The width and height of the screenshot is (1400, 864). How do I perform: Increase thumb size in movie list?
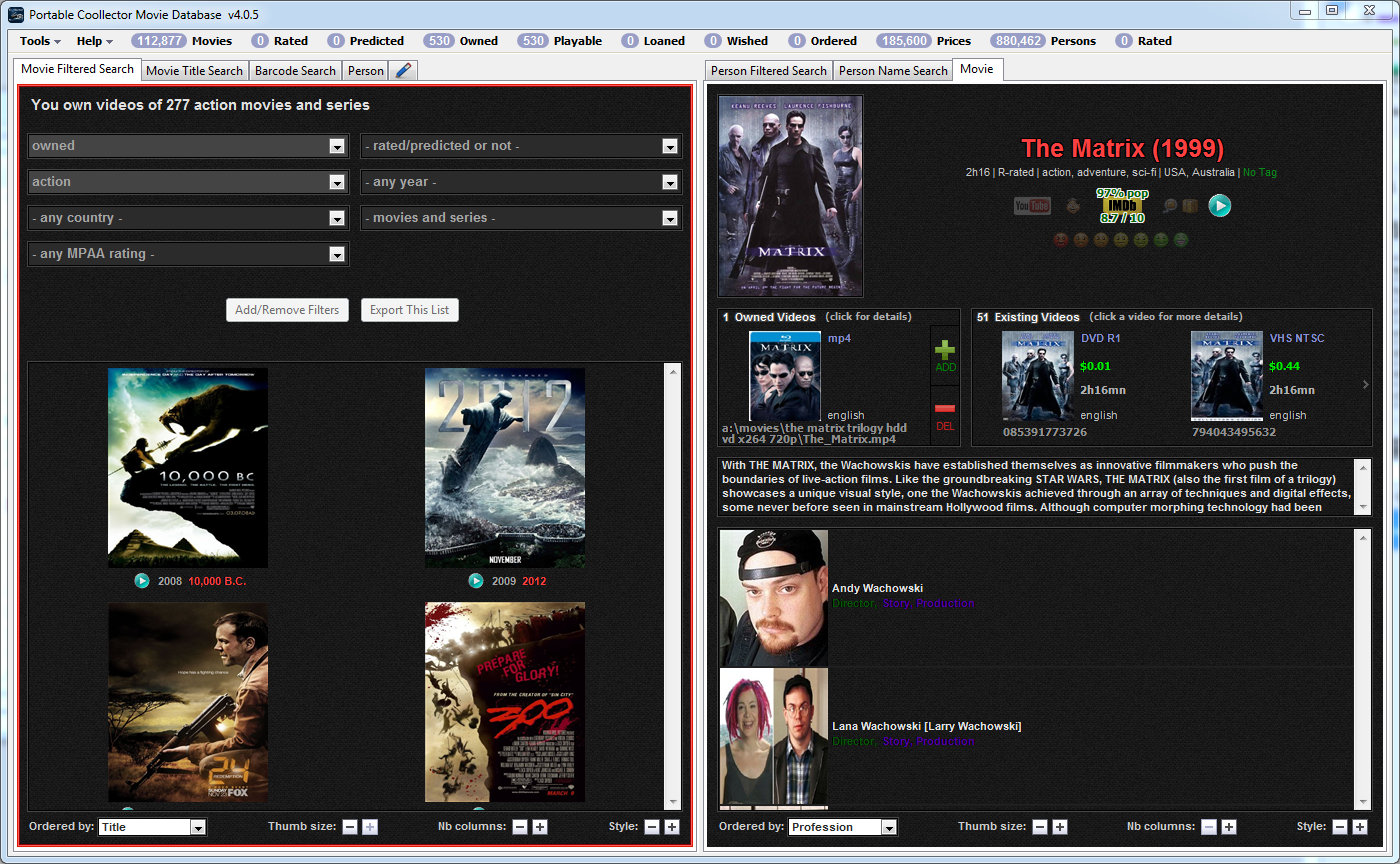pyautogui.click(x=370, y=827)
